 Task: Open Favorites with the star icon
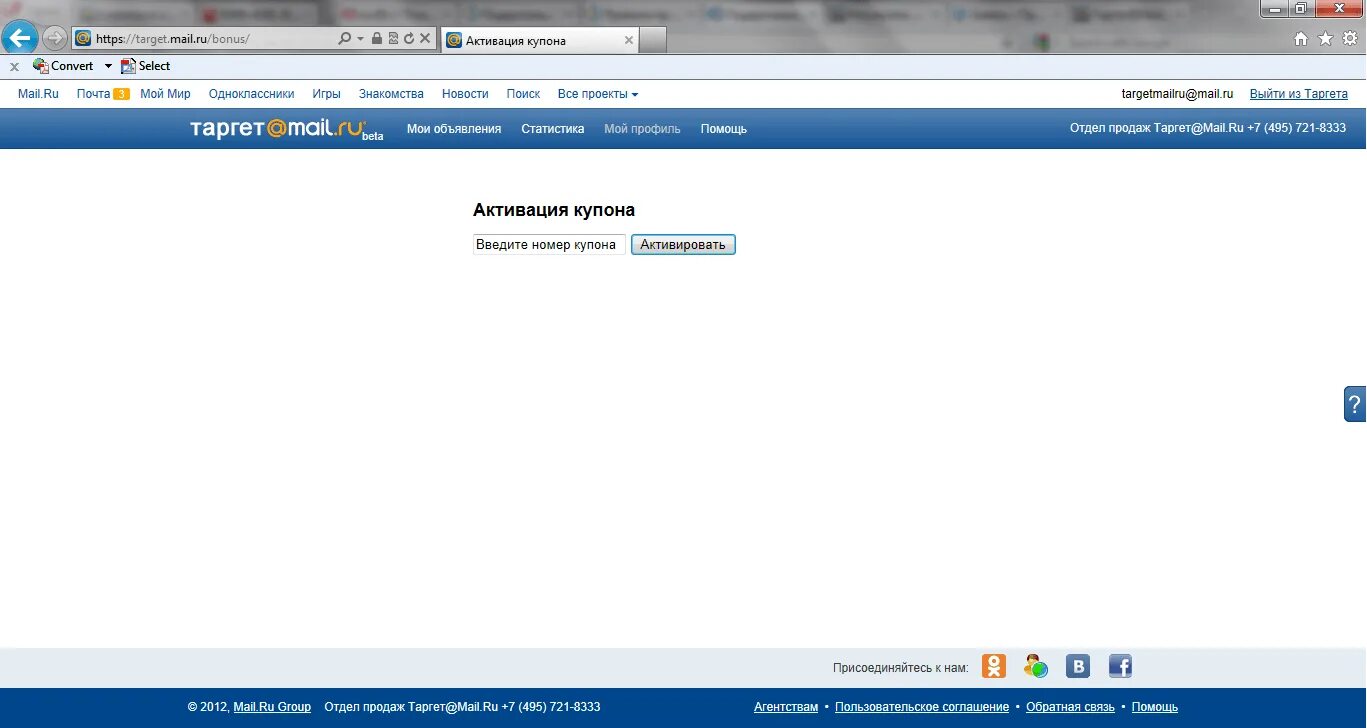[x=1326, y=39]
